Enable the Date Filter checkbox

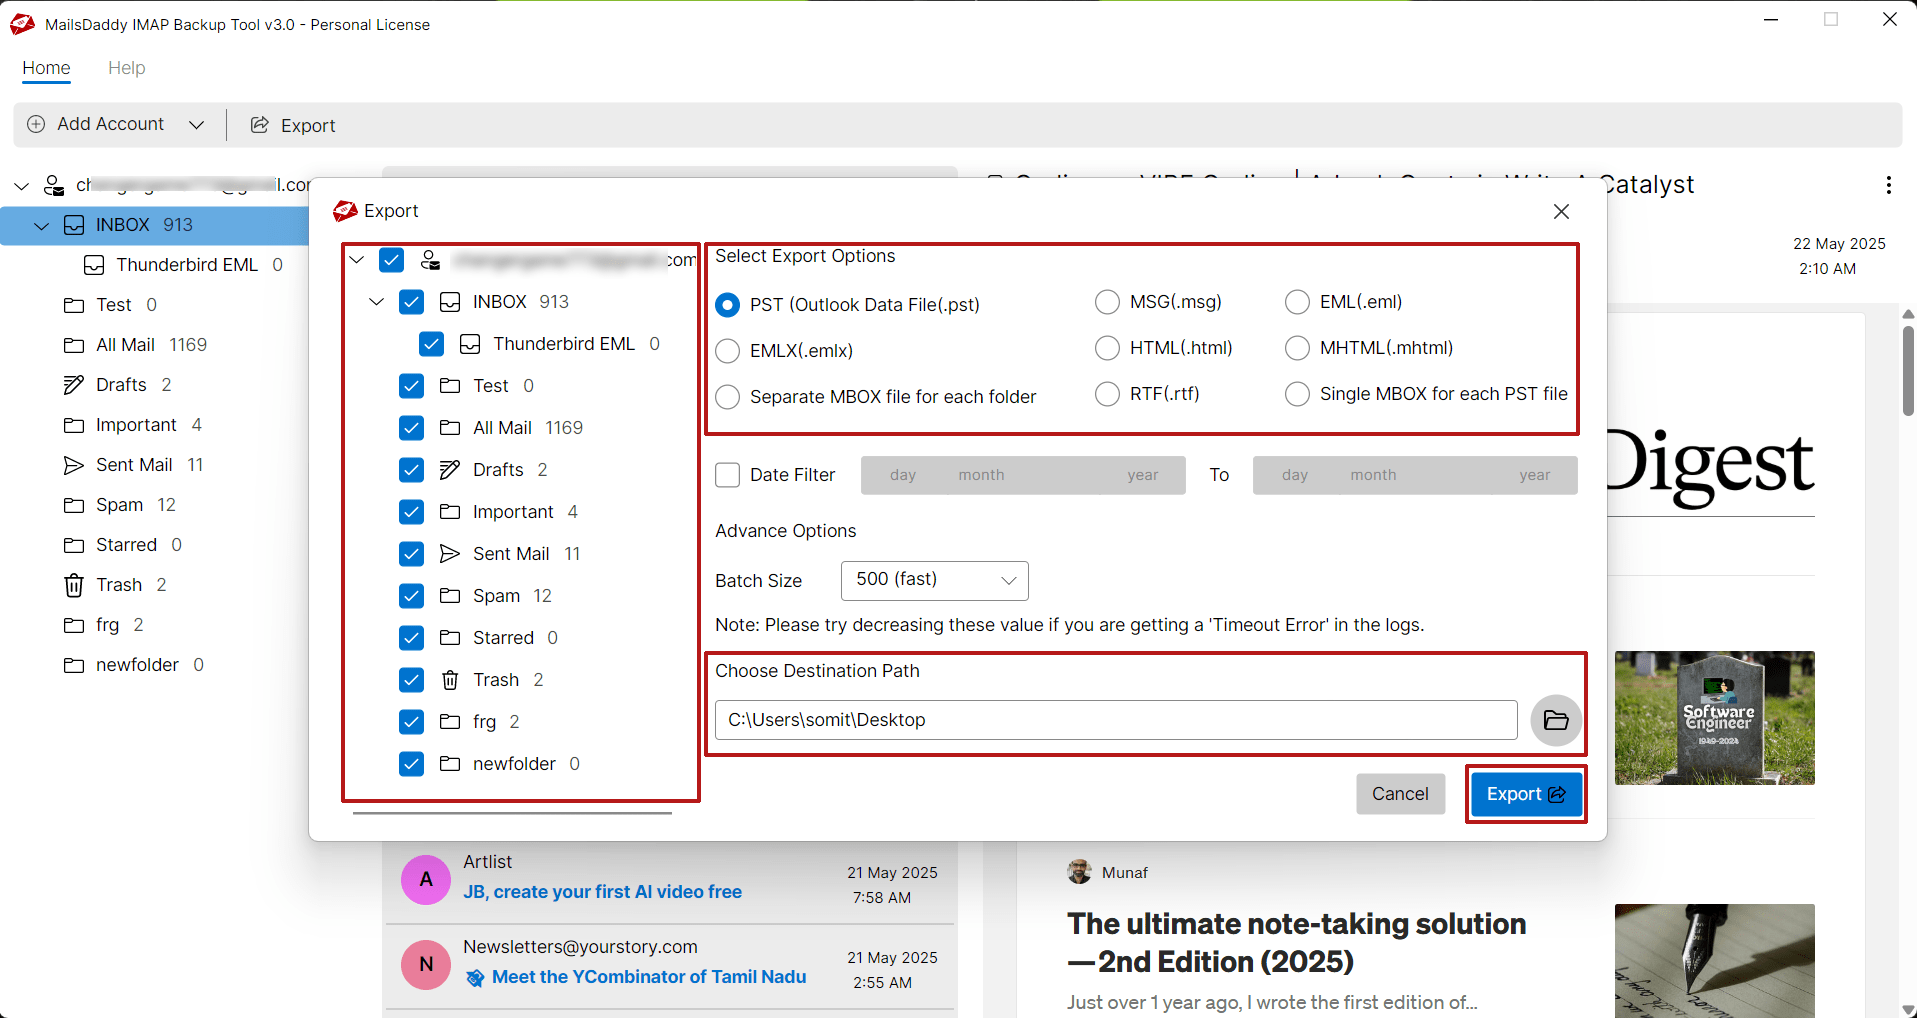tap(728, 475)
